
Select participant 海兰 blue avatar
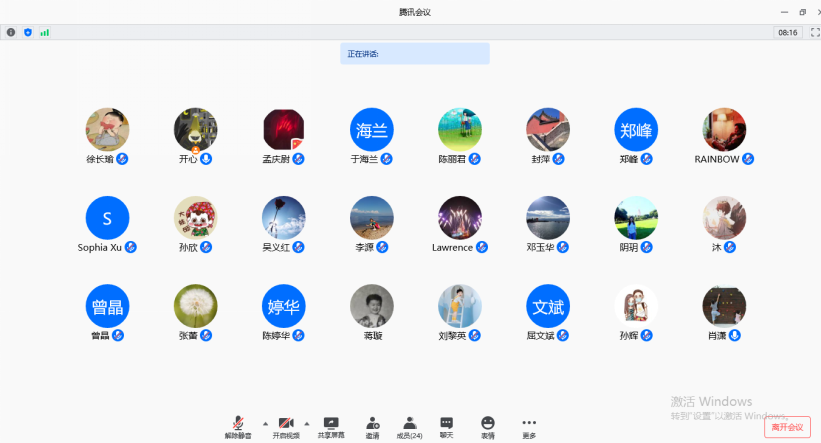[x=371, y=130]
